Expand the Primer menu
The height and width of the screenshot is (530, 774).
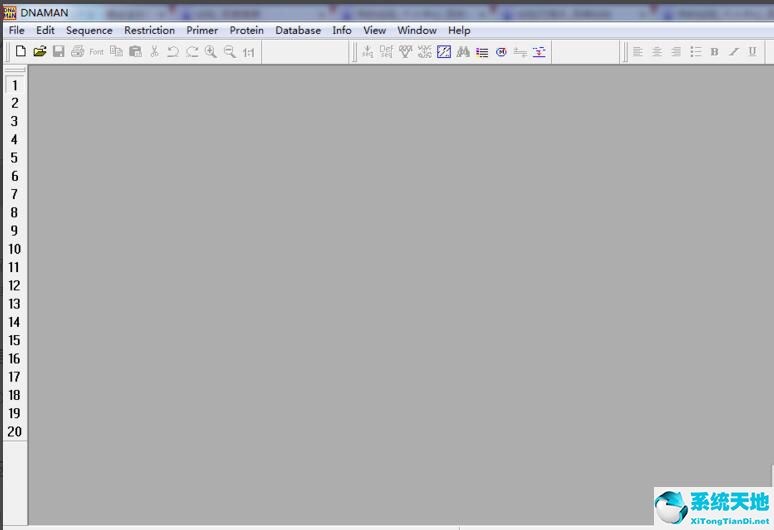202,30
